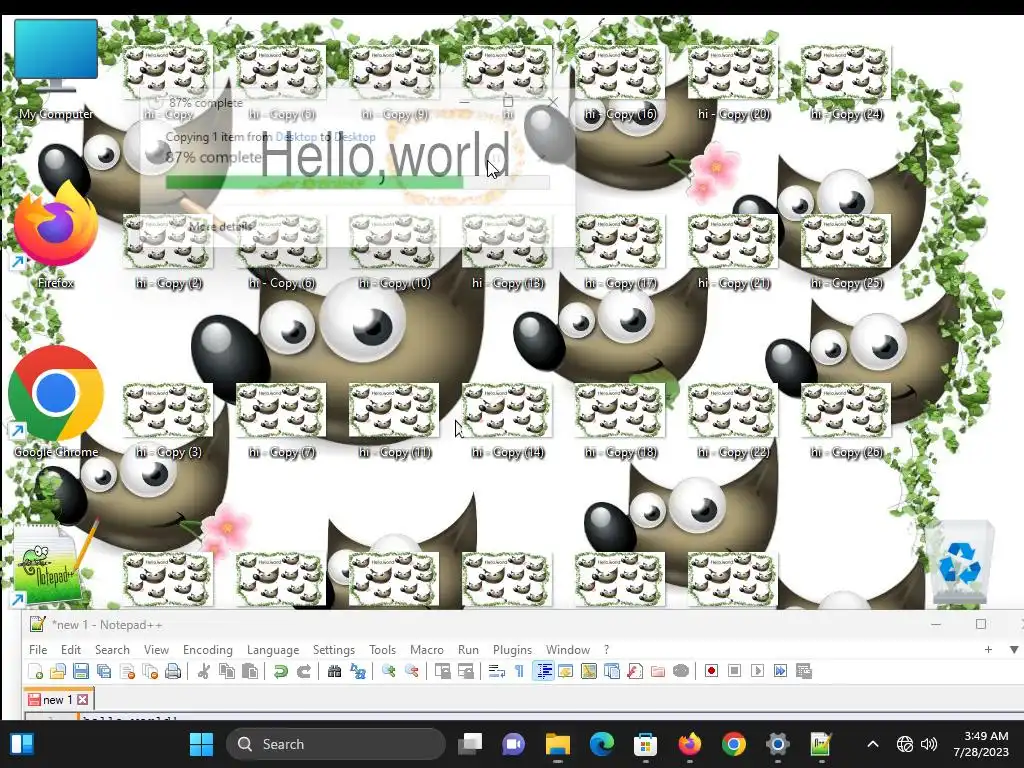Open the File menu in Notepad++

click(x=38, y=650)
